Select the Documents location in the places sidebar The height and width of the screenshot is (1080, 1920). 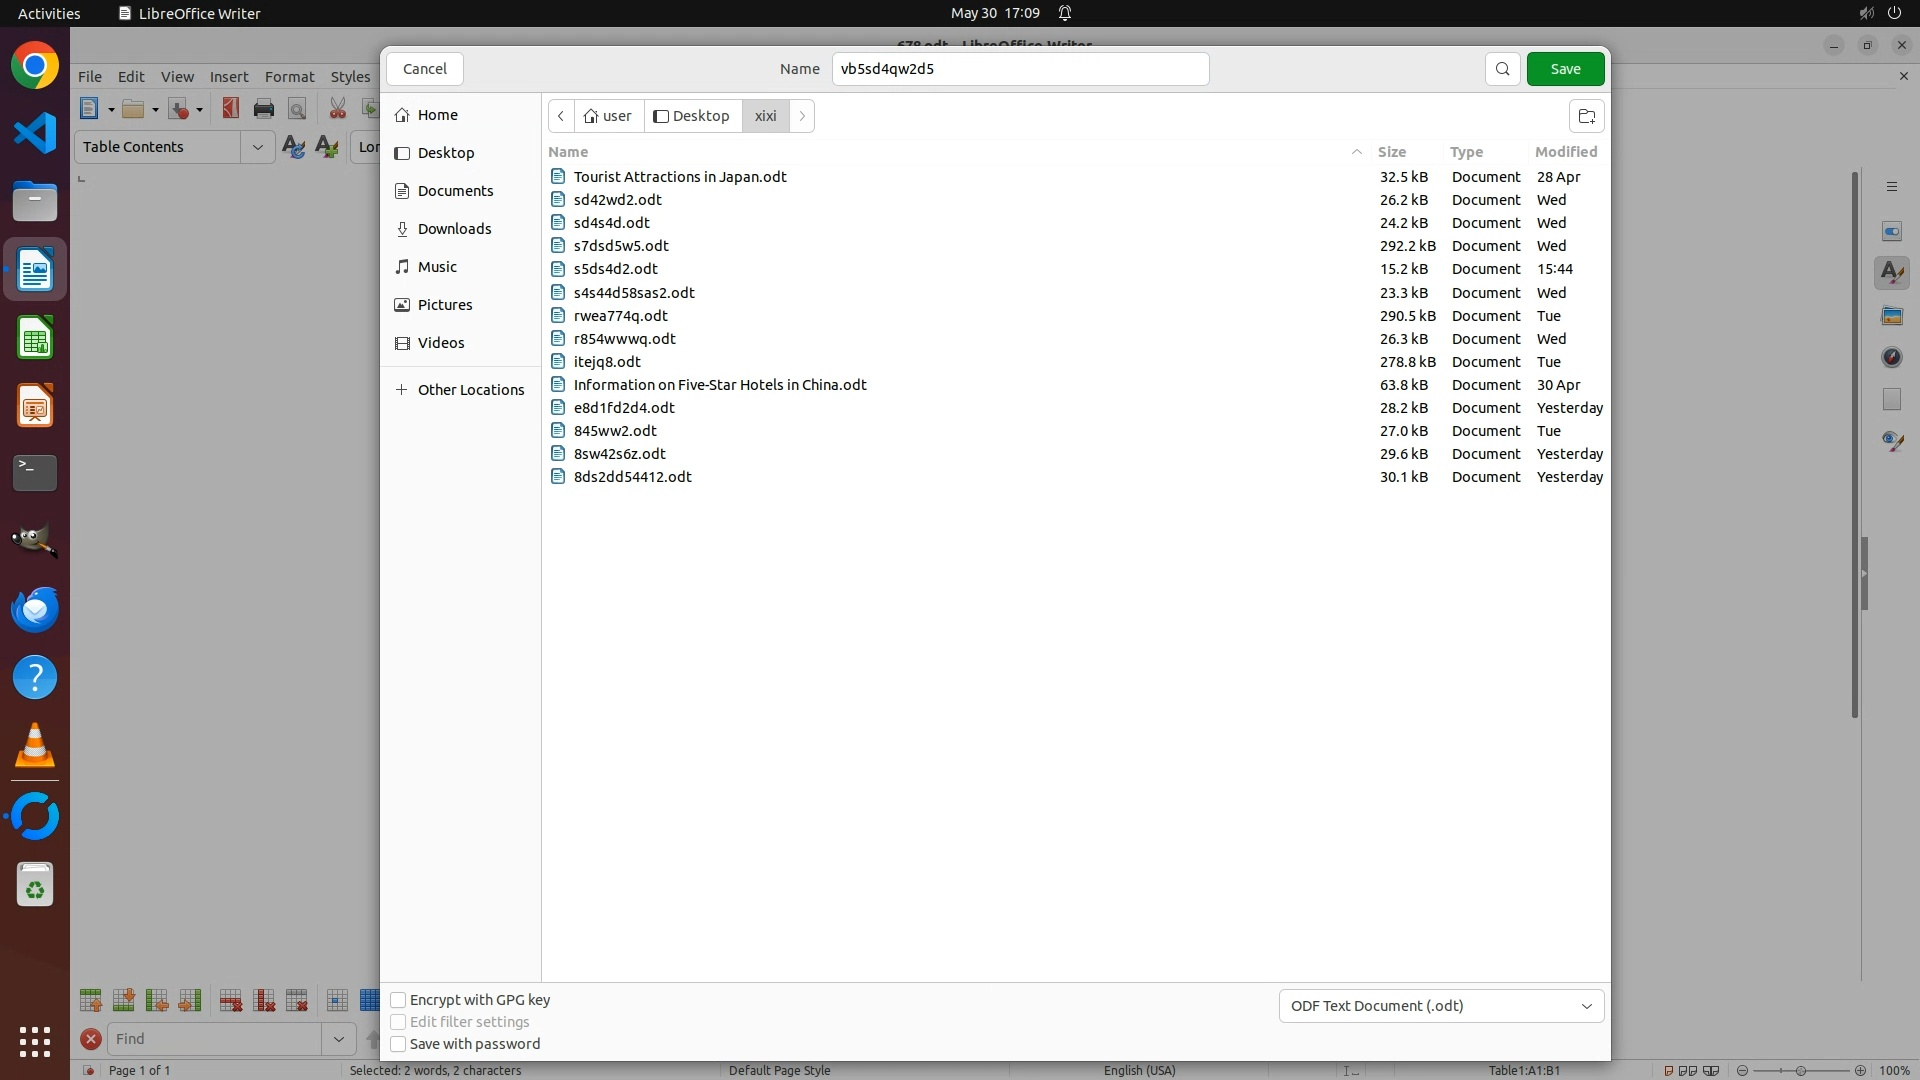tap(455, 191)
